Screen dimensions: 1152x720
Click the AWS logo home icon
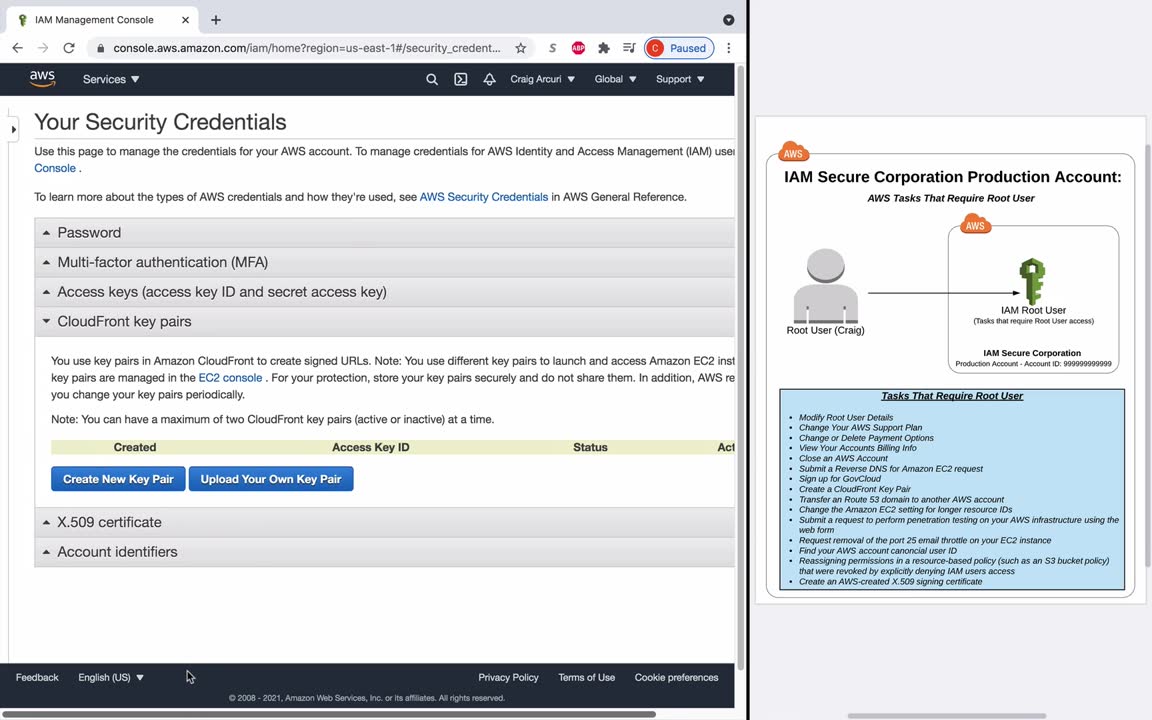pos(43,79)
